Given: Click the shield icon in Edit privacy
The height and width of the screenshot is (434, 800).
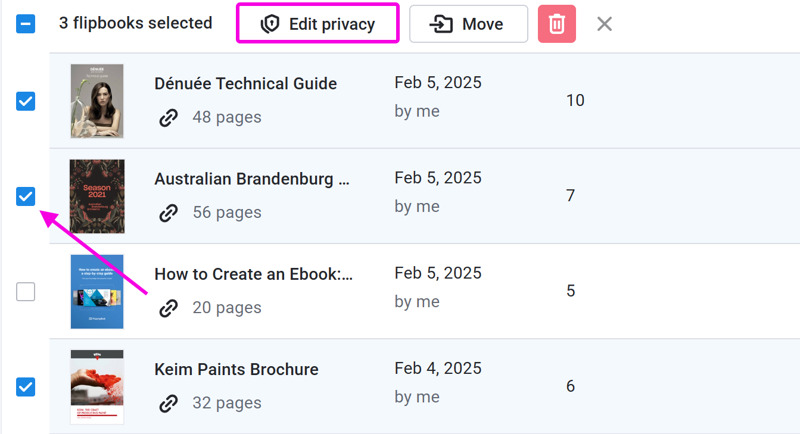Looking at the screenshot, I should tap(270, 24).
